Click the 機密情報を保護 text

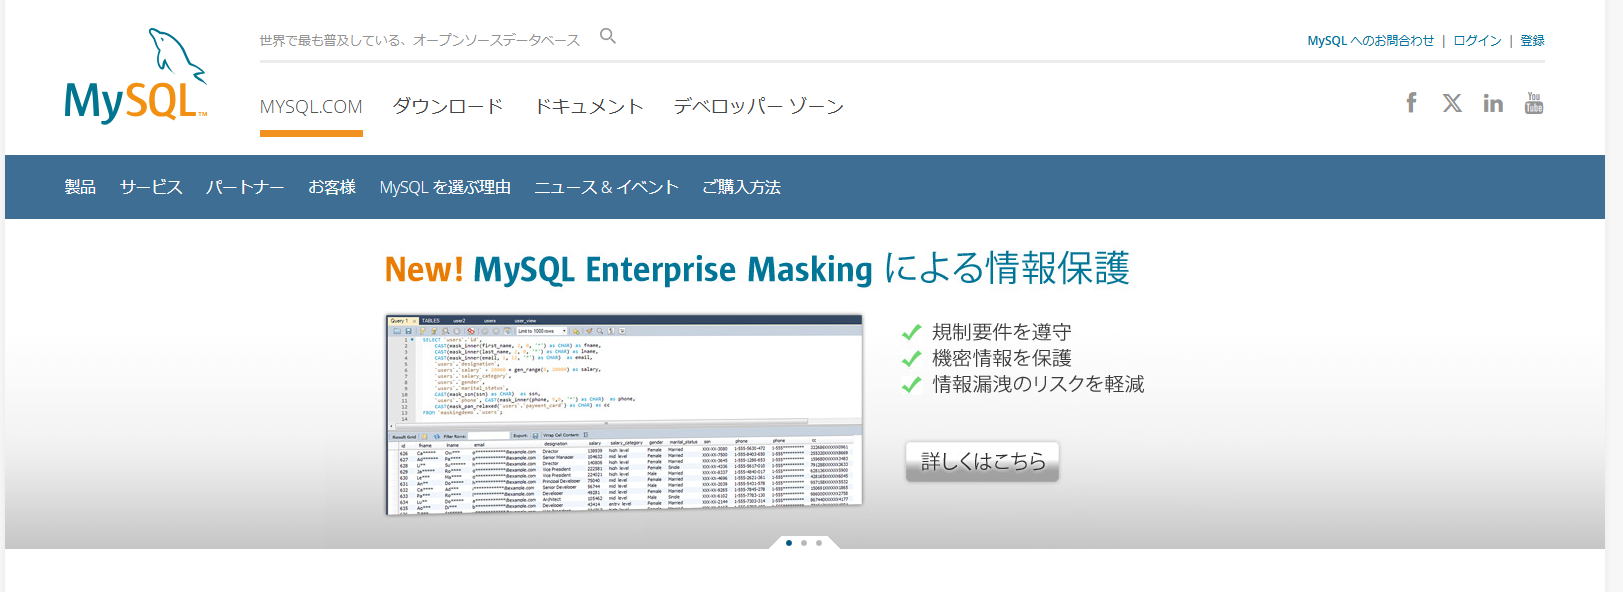(1001, 358)
